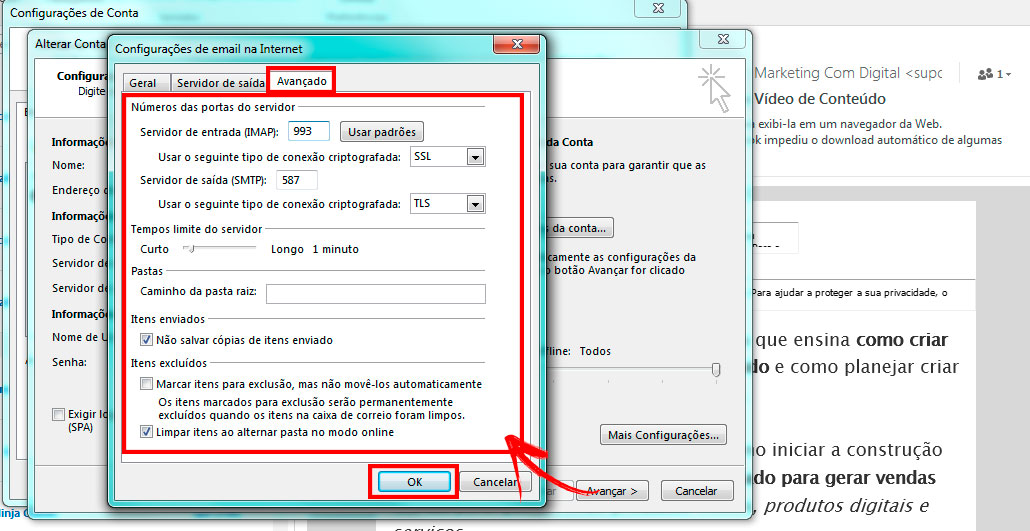Open Mais Configurações button

click(663, 435)
